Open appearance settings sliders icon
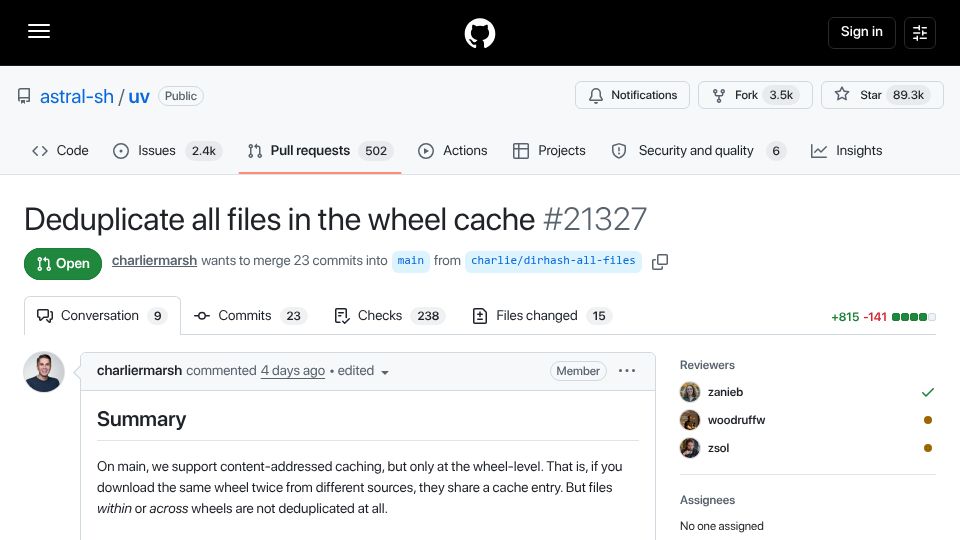 point(920,32)
